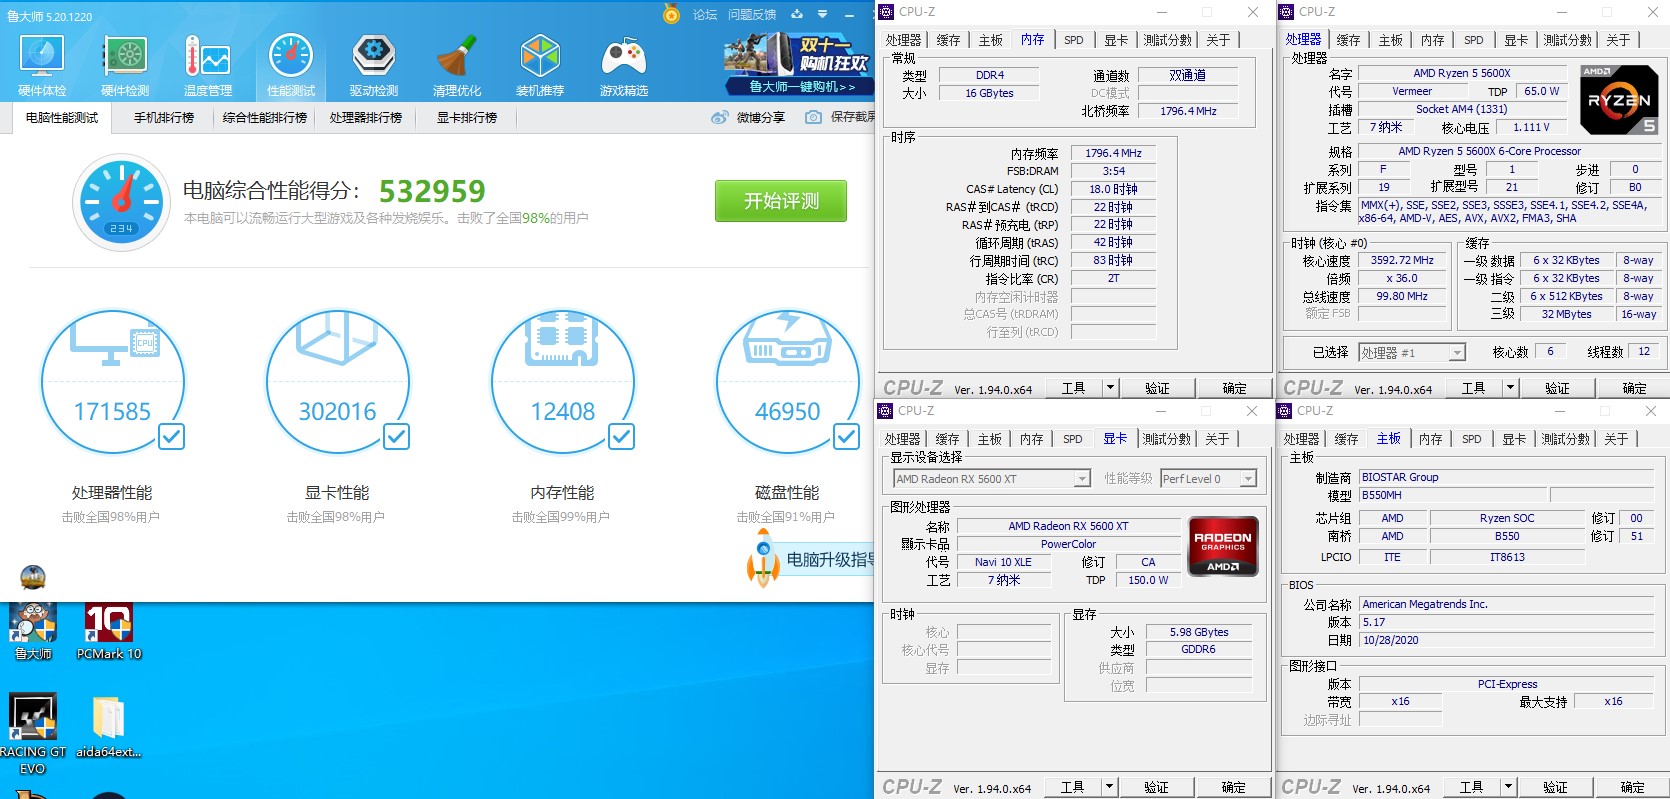Expand the 工具 dropdown arrow in CPU-Z processor window

[1510, 387]
